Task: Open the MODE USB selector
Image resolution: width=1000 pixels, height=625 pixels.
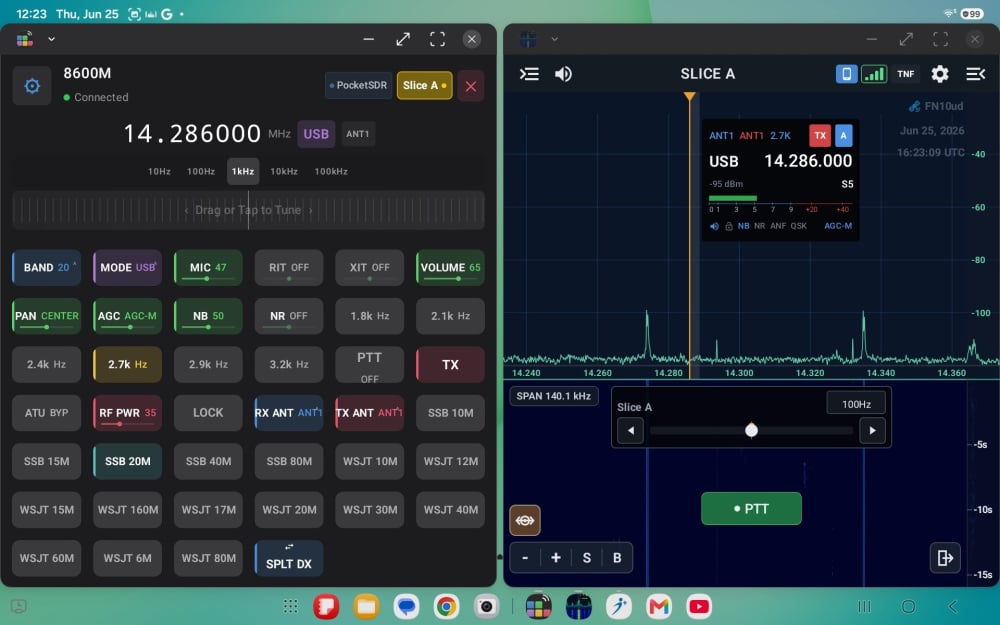Action: tap(128, 268)
